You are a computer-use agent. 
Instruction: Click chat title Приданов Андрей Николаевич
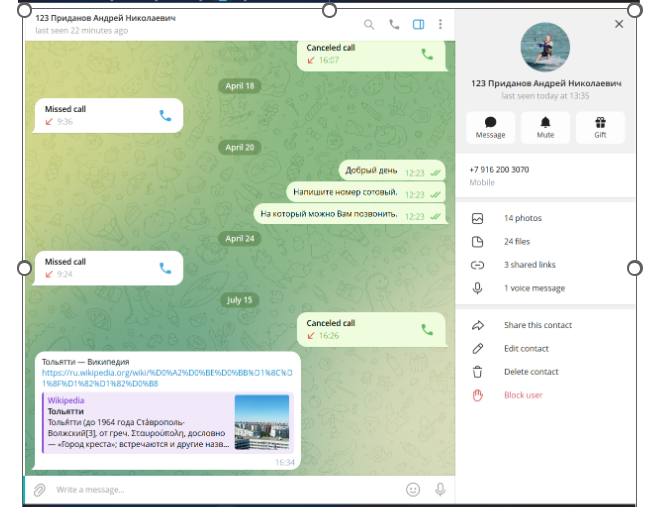click(105, 18)
